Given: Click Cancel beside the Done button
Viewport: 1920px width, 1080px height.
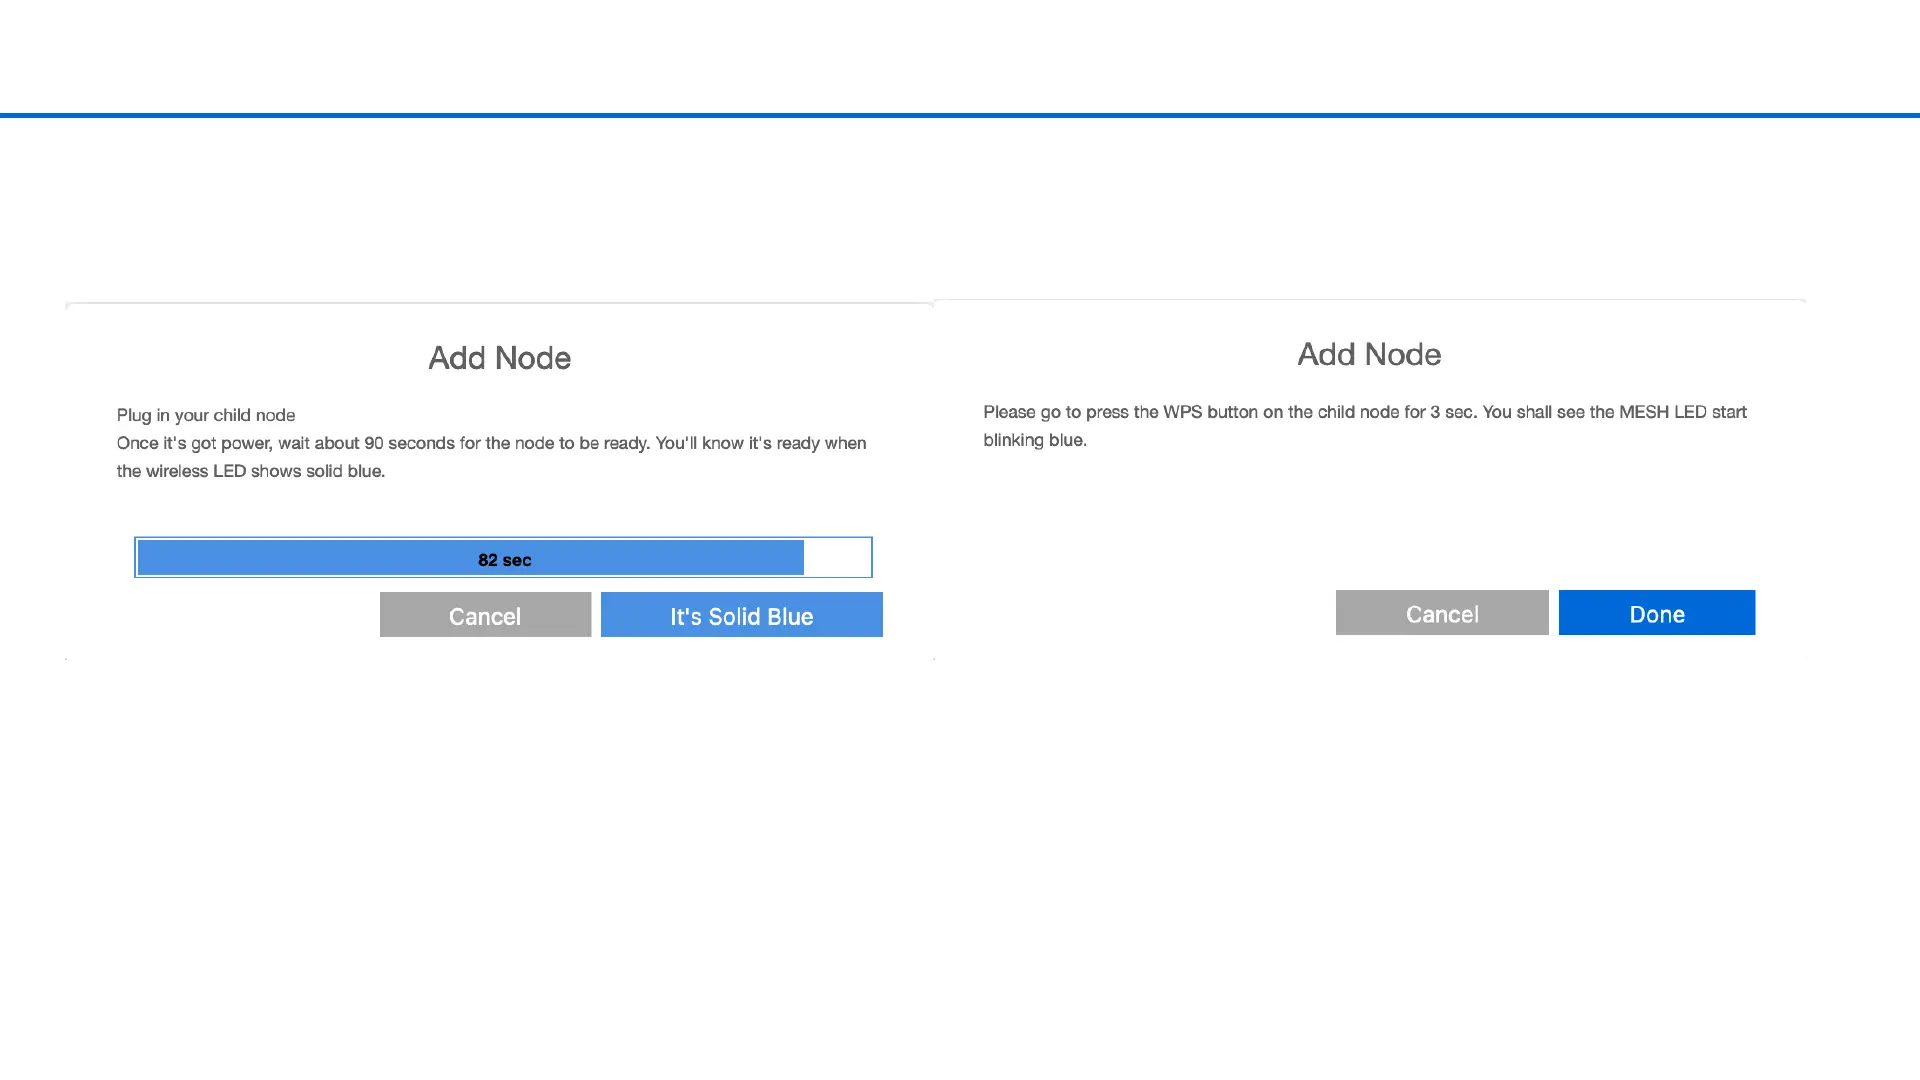Looking at the screenshot, I should (1441, 613).
